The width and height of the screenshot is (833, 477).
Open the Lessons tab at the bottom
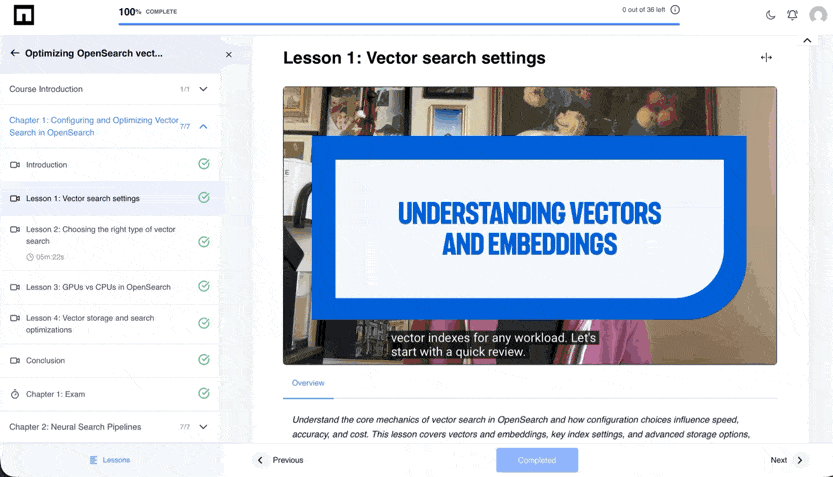110,460
